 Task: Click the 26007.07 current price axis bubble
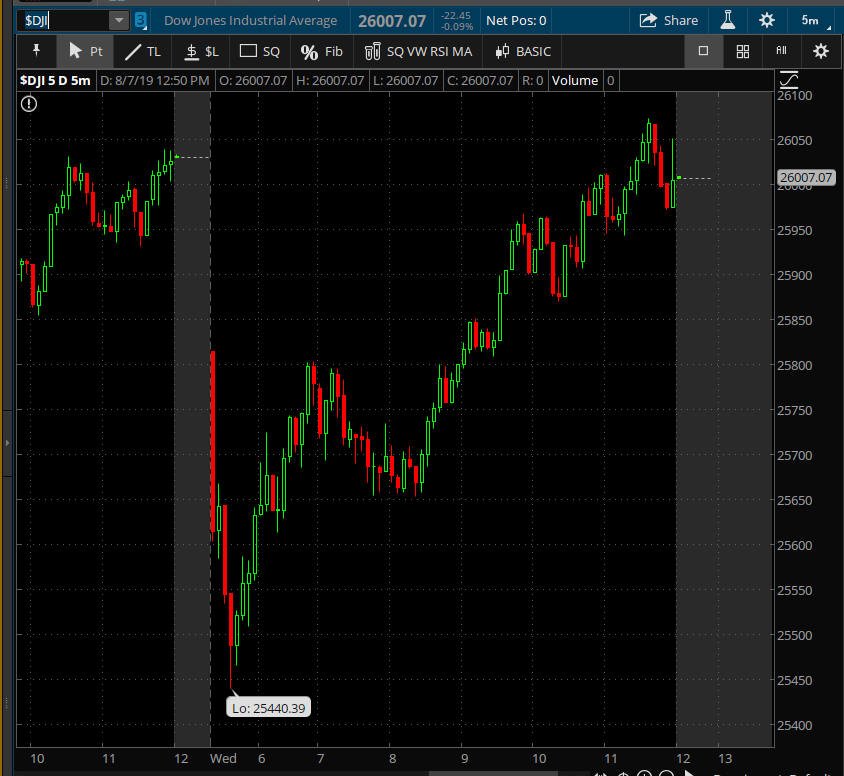(x=806, y=178)
